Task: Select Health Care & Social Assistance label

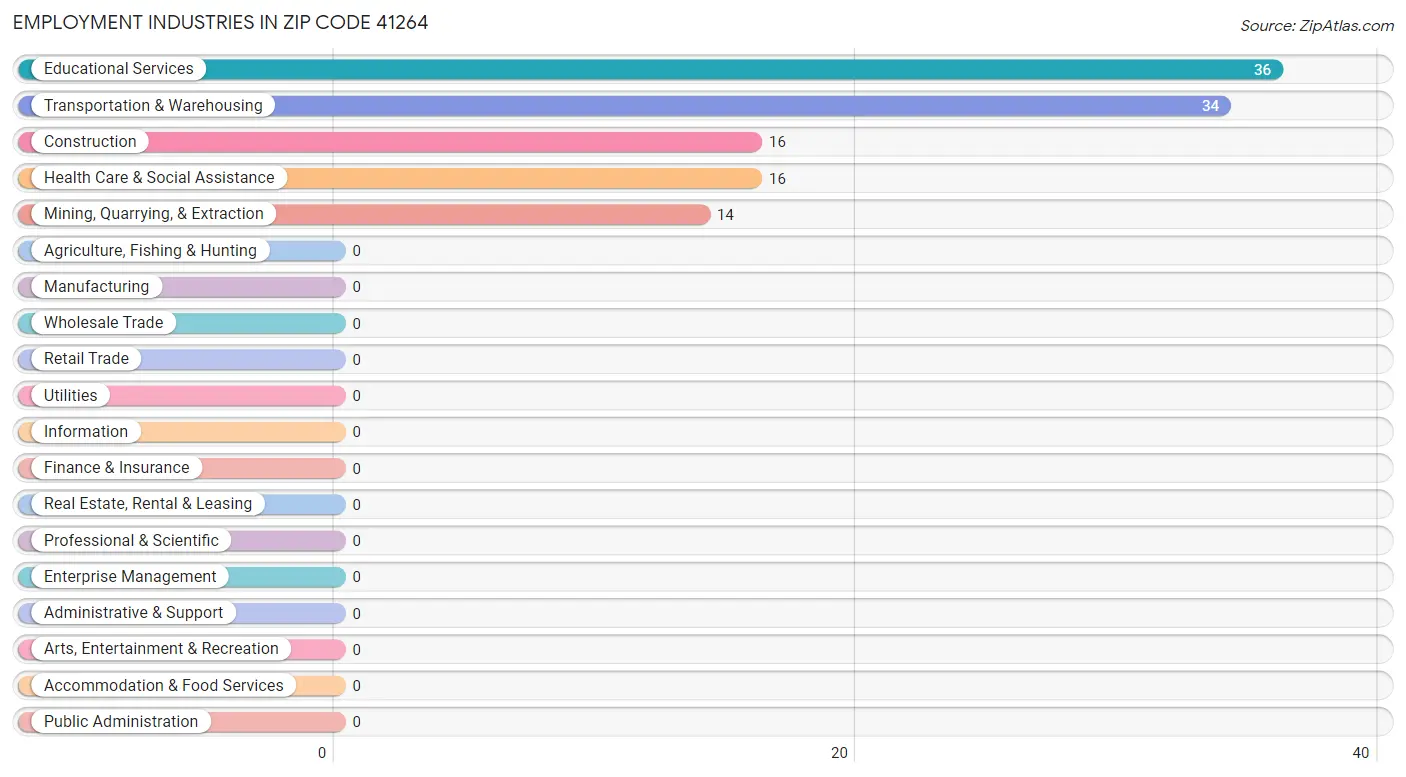Action: point(159,178)
